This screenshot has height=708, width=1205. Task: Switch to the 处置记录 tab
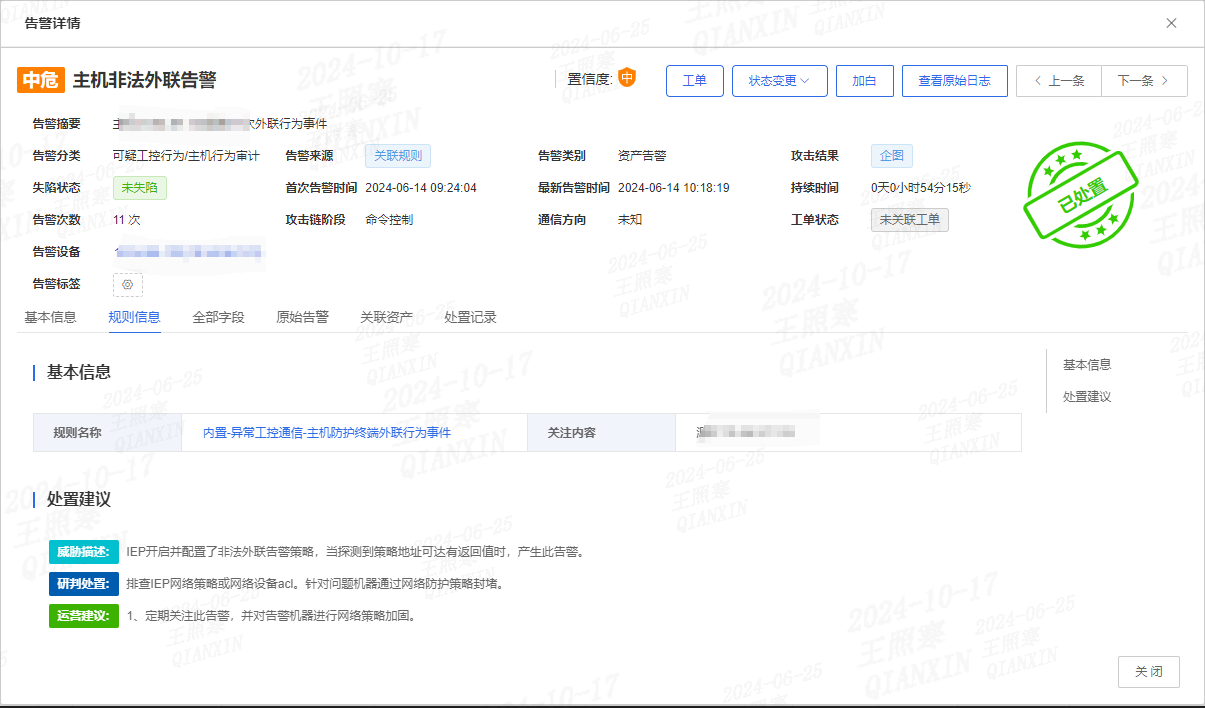pyautogui.click(x=470, y=317)
